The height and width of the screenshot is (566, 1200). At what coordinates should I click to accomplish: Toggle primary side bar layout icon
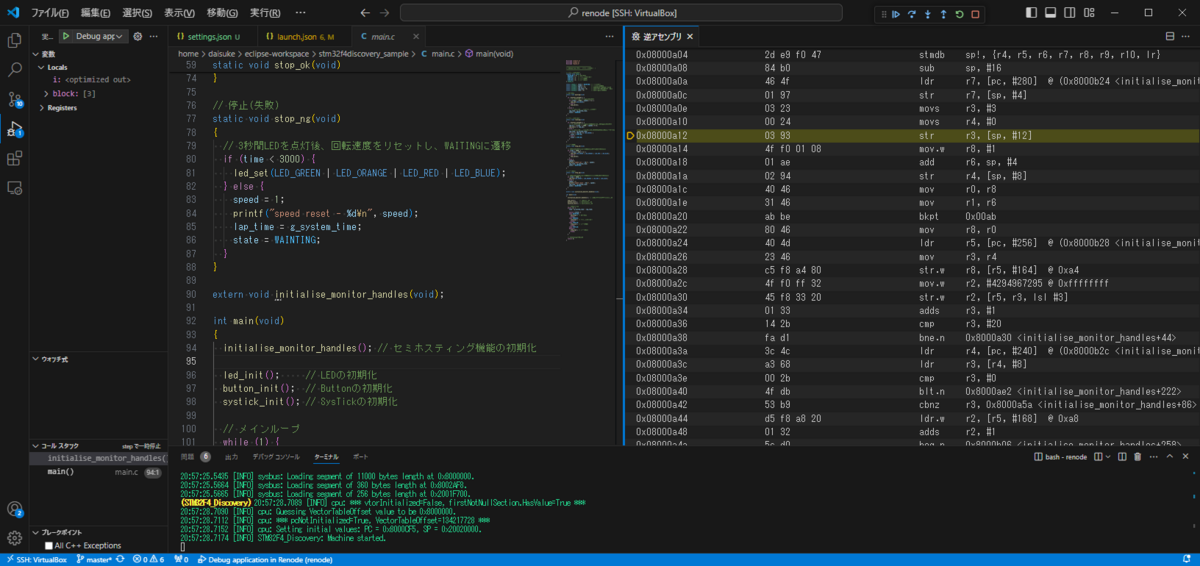tap(1032, 13)
